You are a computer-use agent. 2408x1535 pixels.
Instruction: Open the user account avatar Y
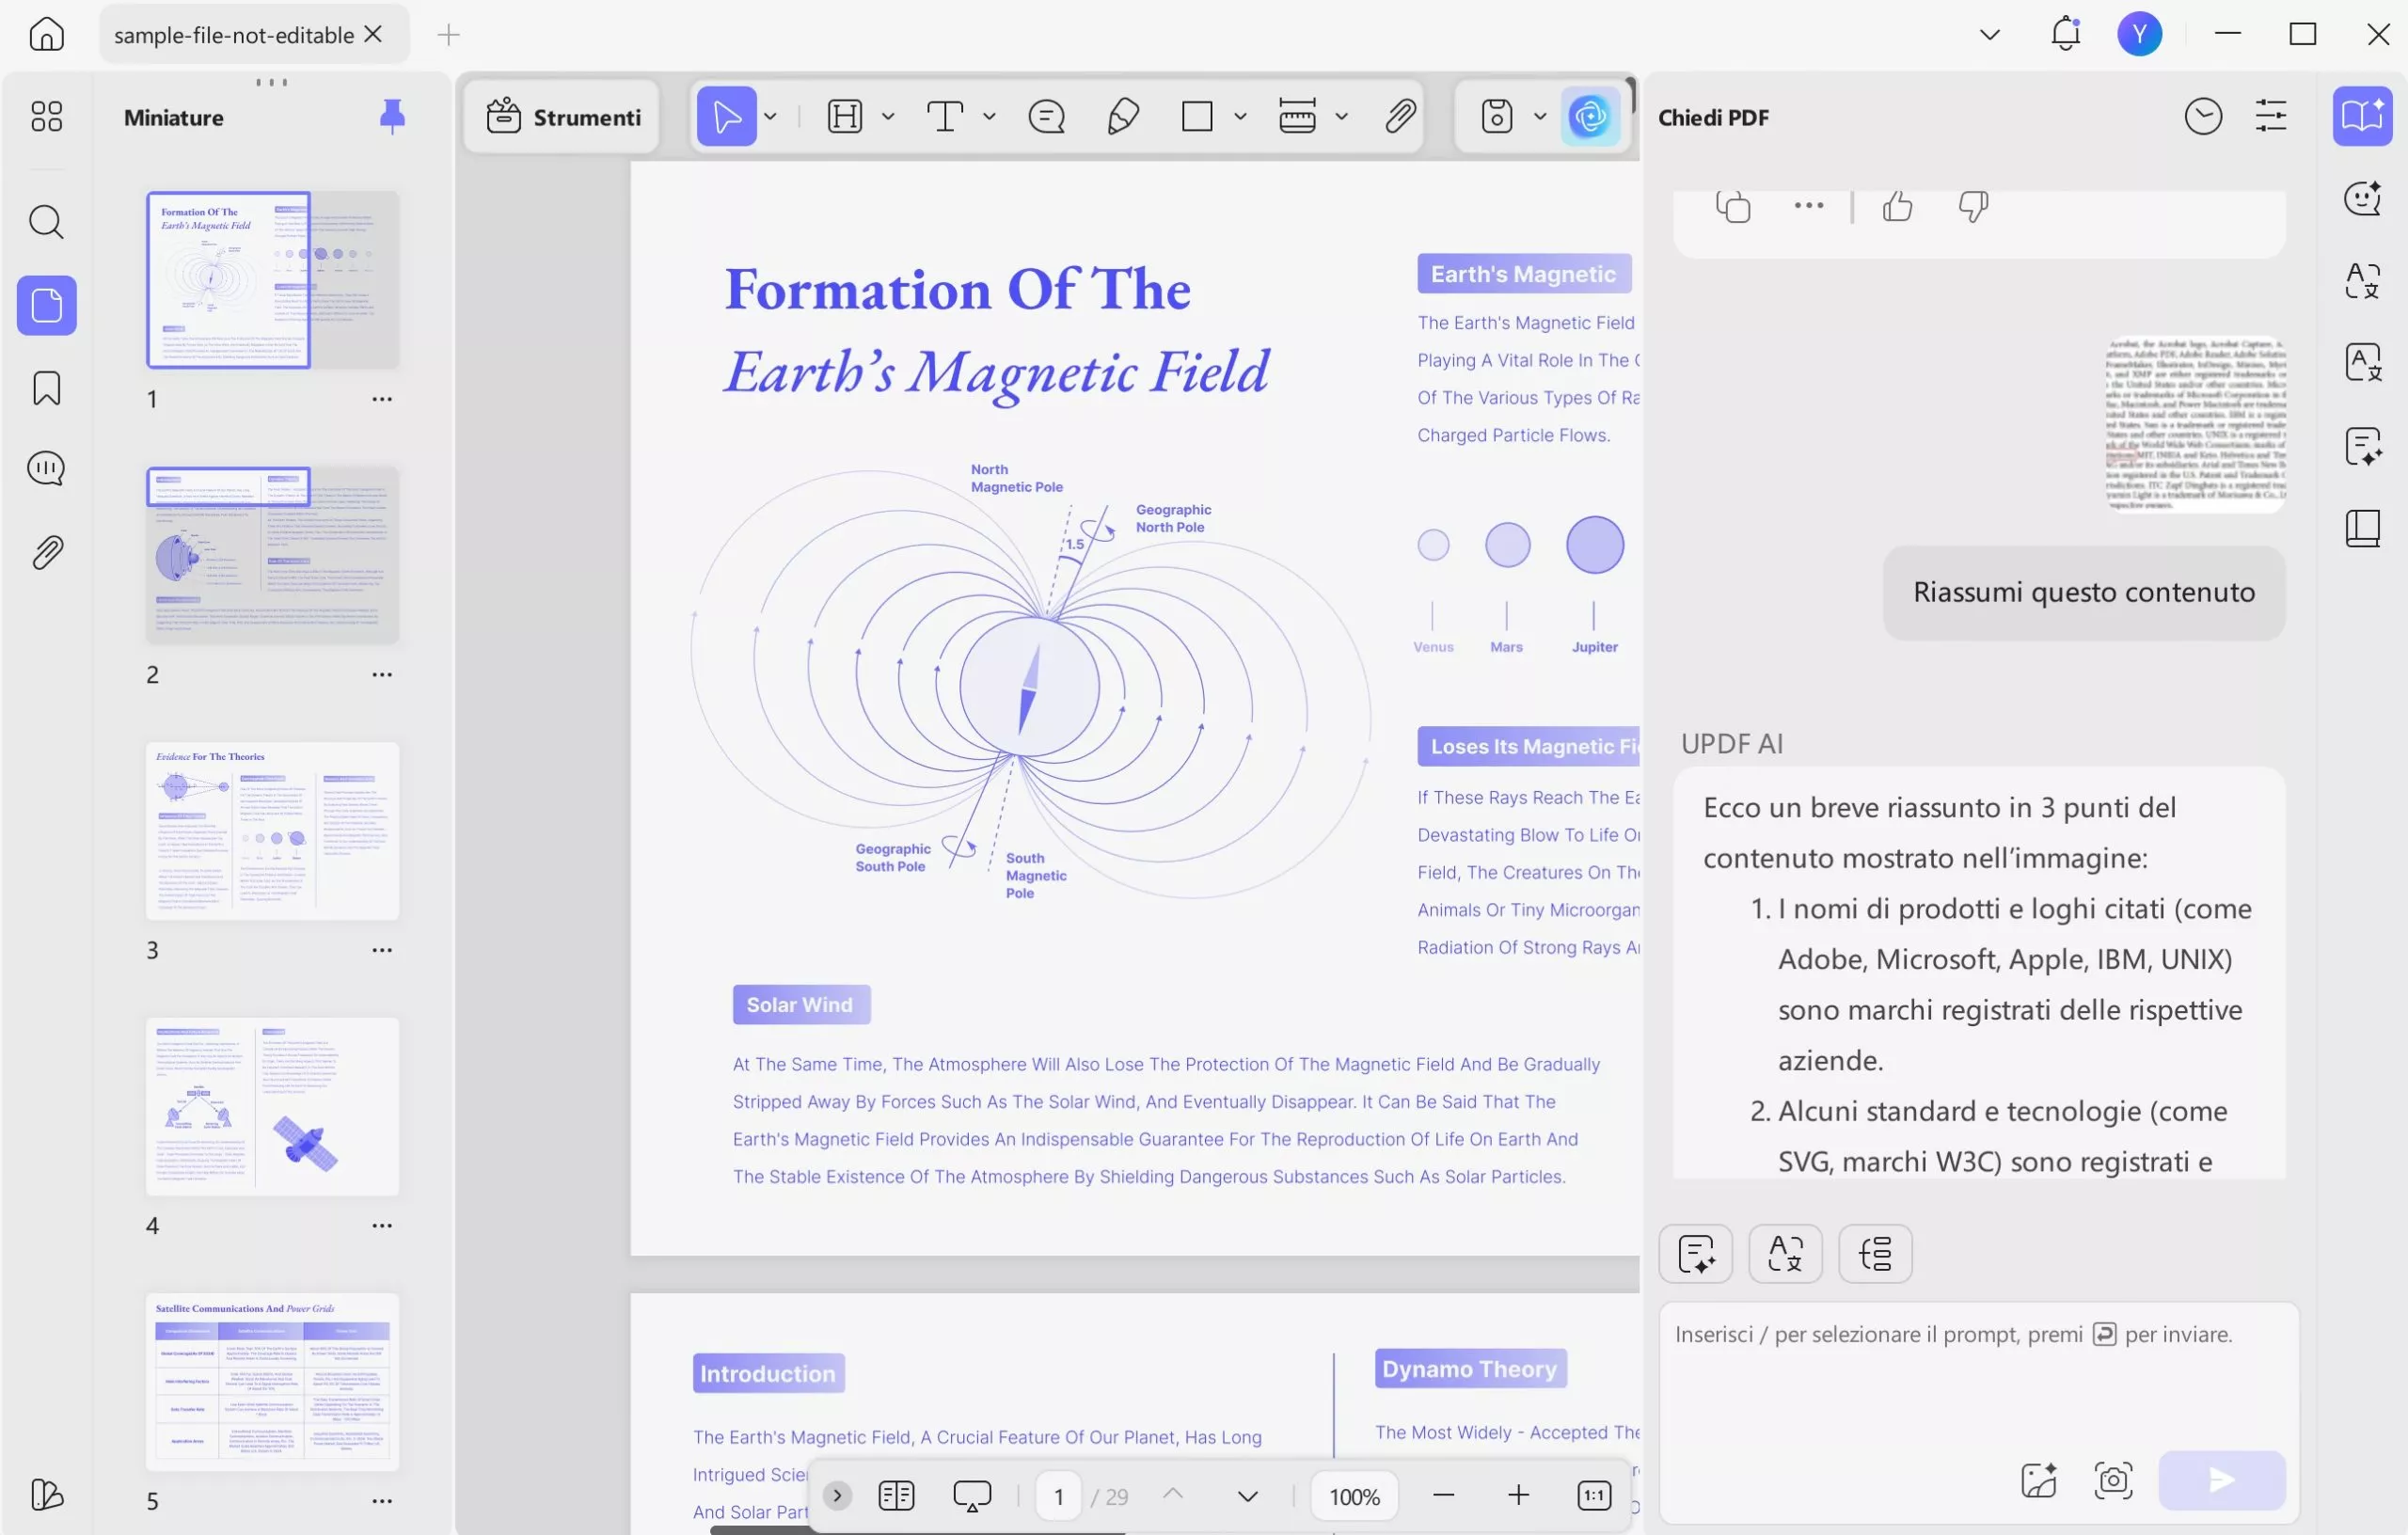[x=2139, y=34]
